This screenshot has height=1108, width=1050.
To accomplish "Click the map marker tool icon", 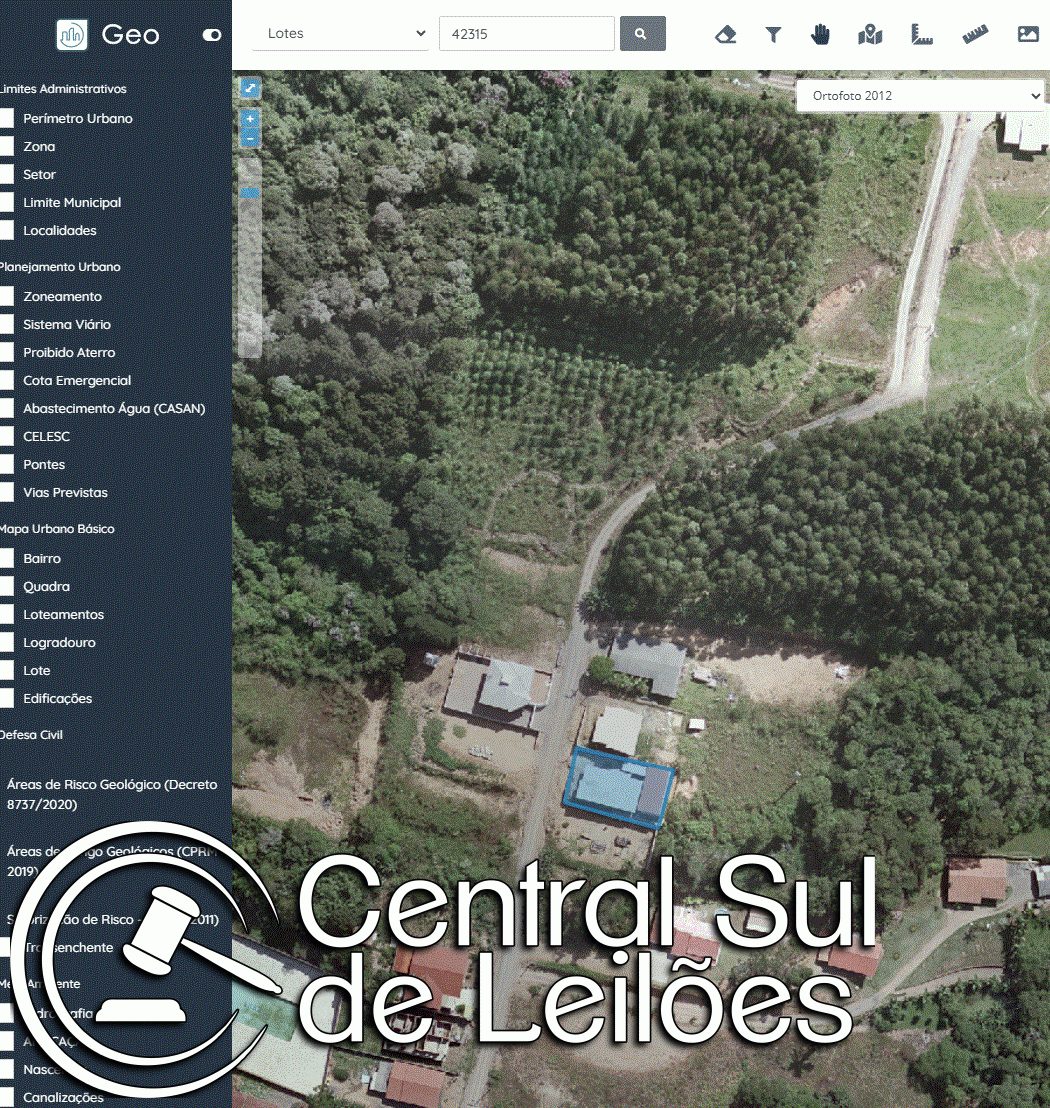I will click(x=870, y=34).
